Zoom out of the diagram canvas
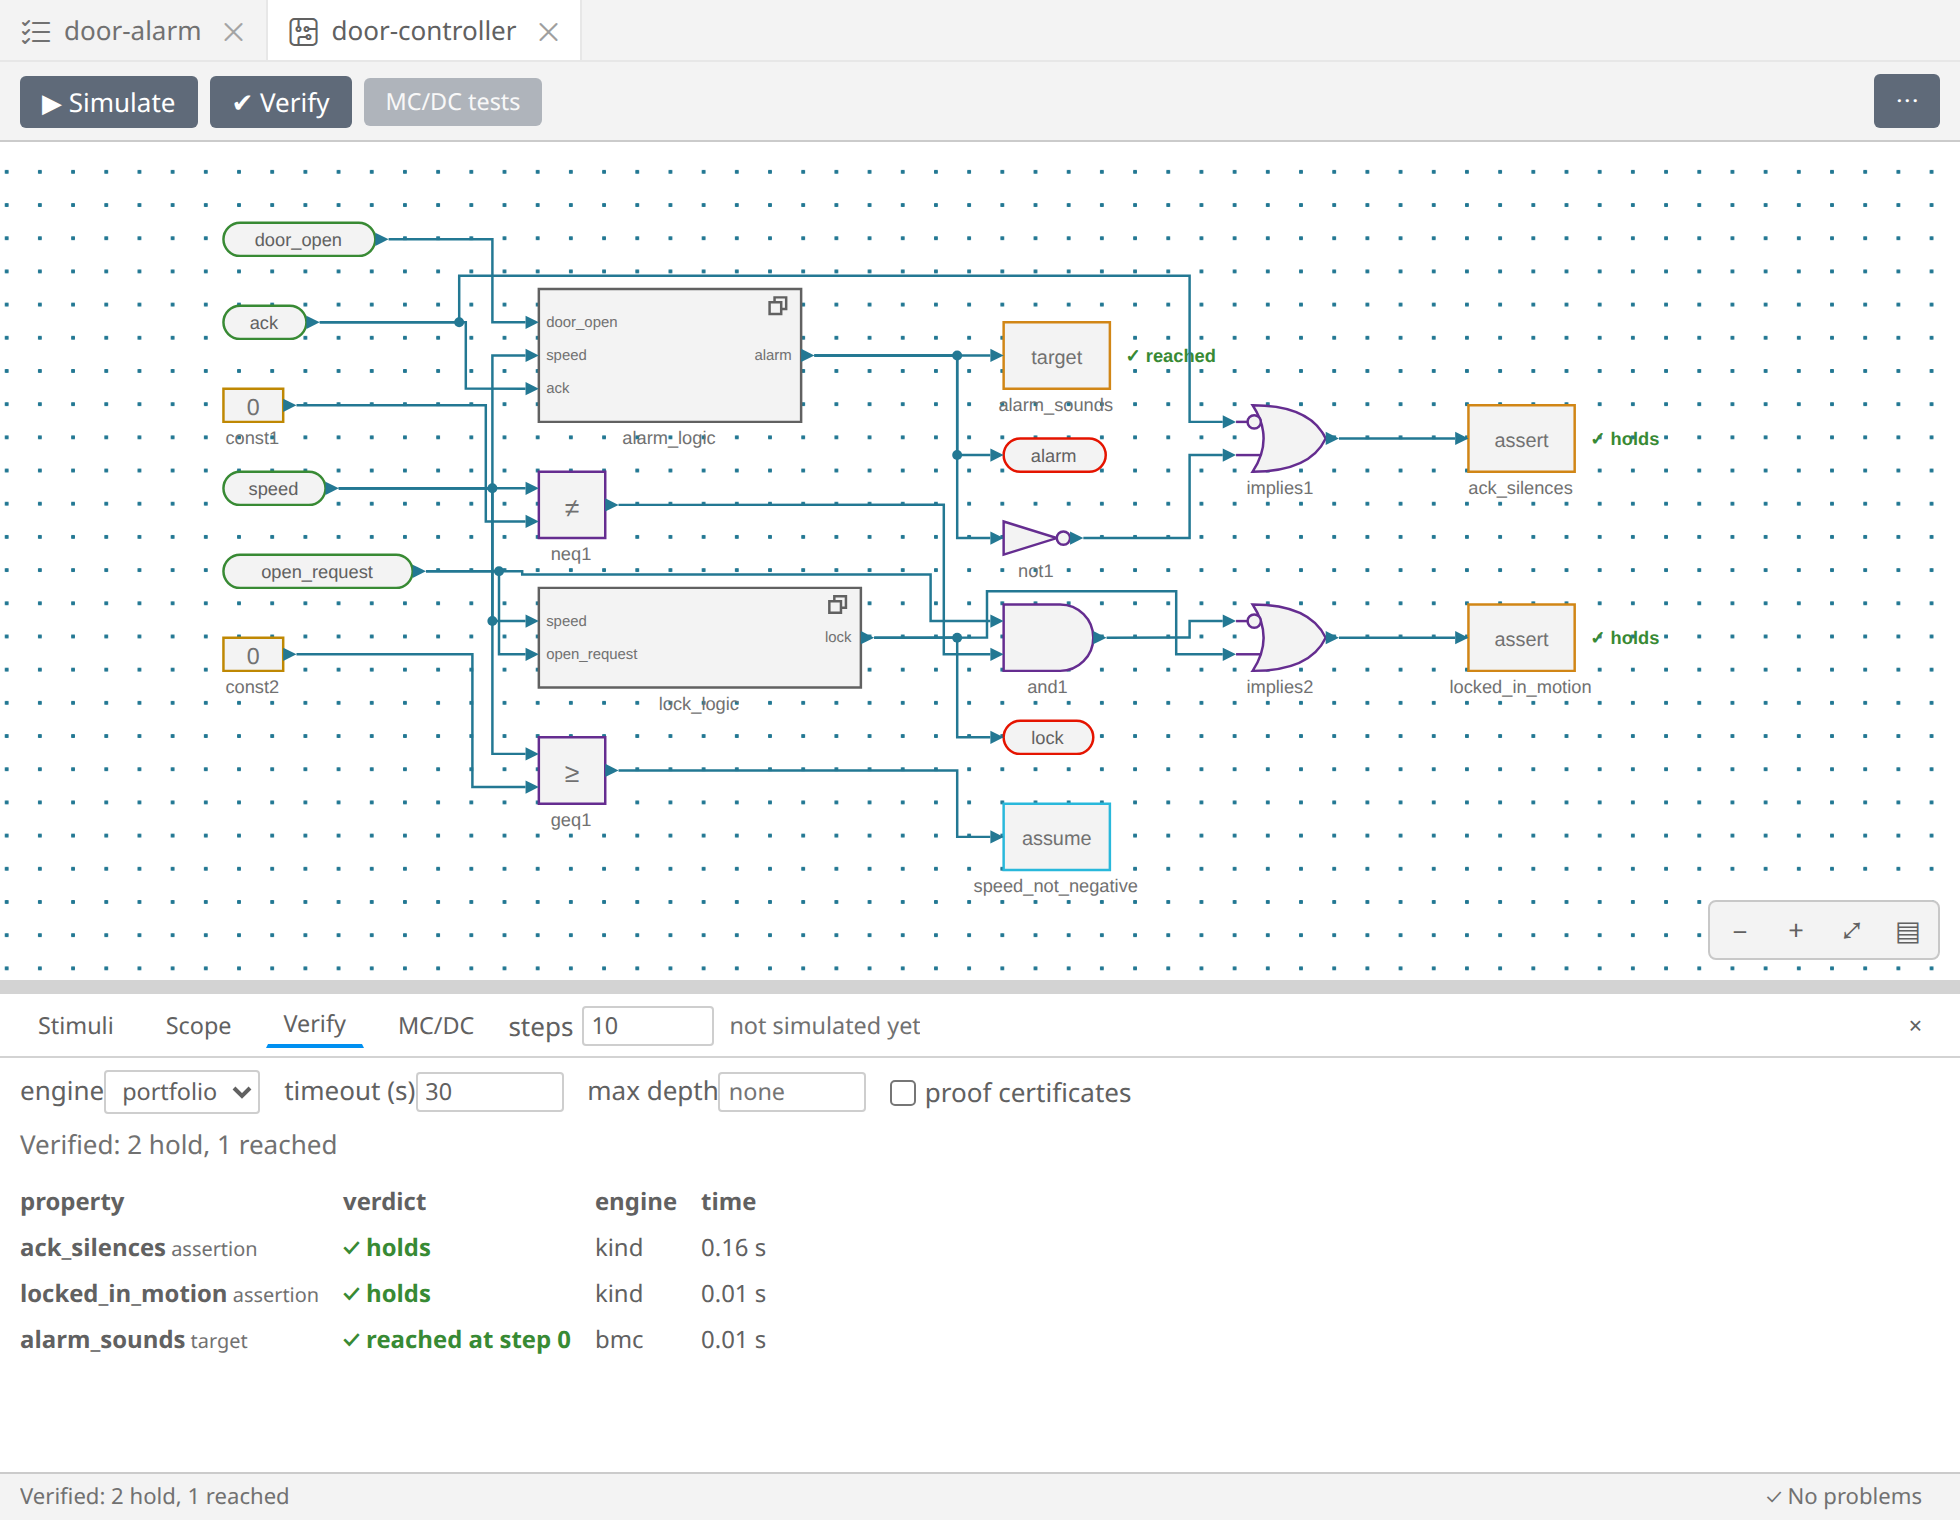1960x1520 pixels. pos(1740,931)
